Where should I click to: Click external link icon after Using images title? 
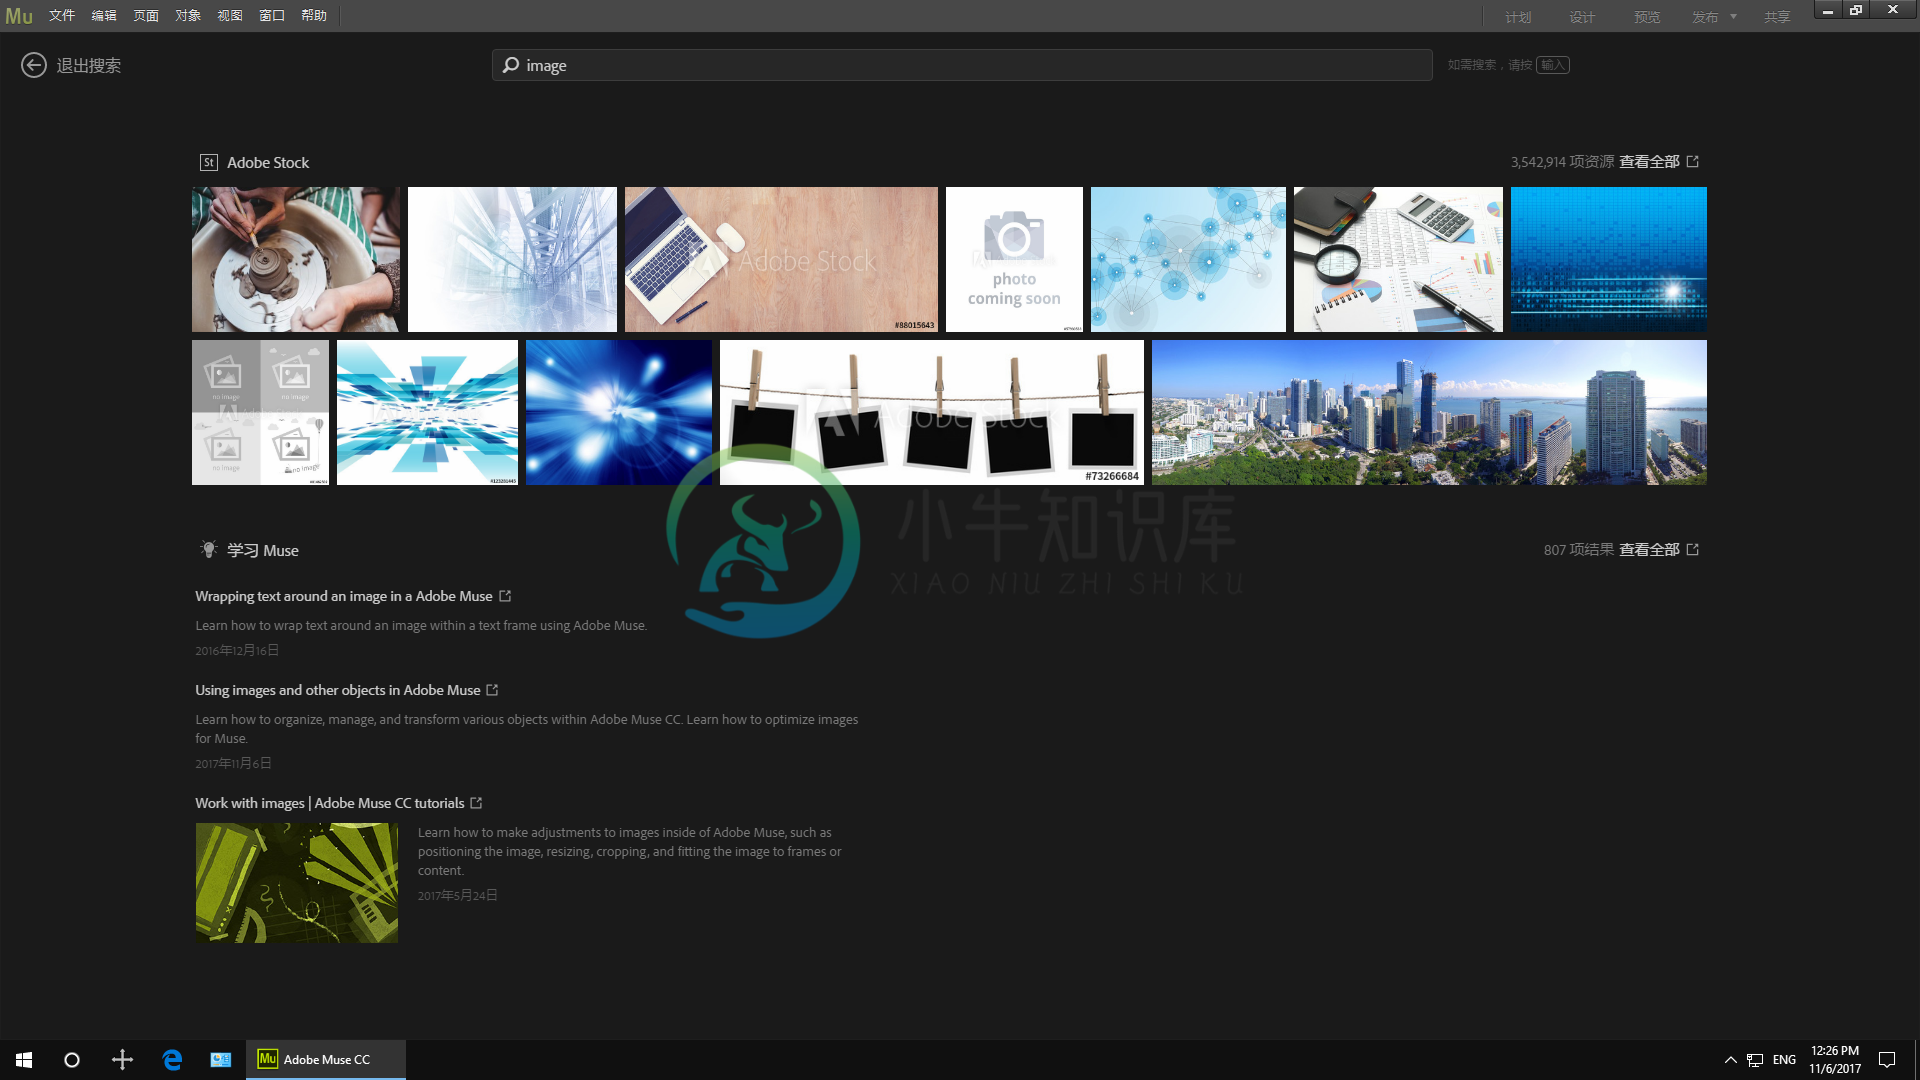pyautogui.click(x=492, y=690)
